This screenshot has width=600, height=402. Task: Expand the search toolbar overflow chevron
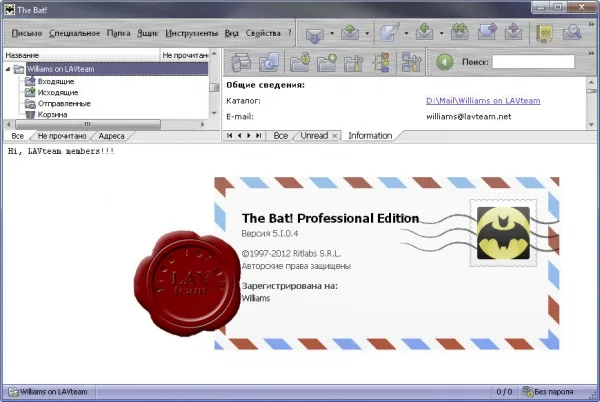592,54
